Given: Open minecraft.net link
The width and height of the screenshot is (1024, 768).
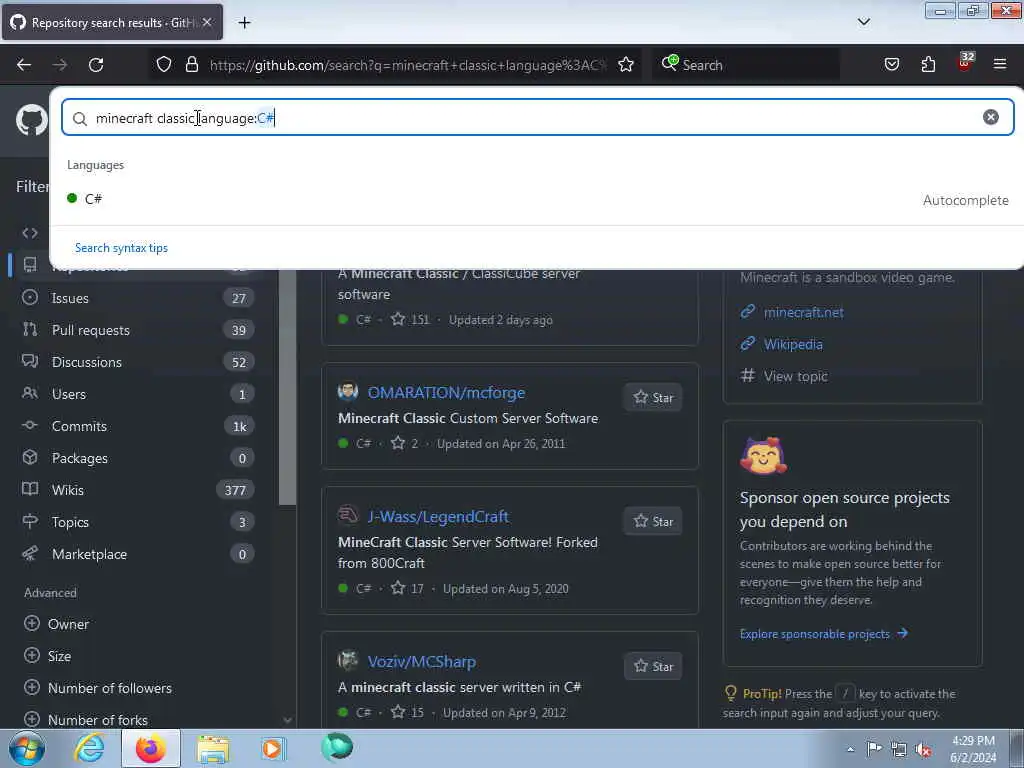Looking at the screenshot, I should pos(803,312).
